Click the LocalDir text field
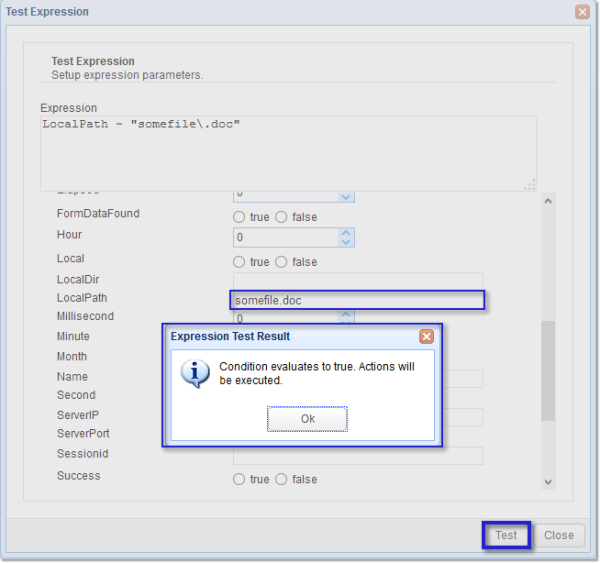 click(x=358, y=281)
